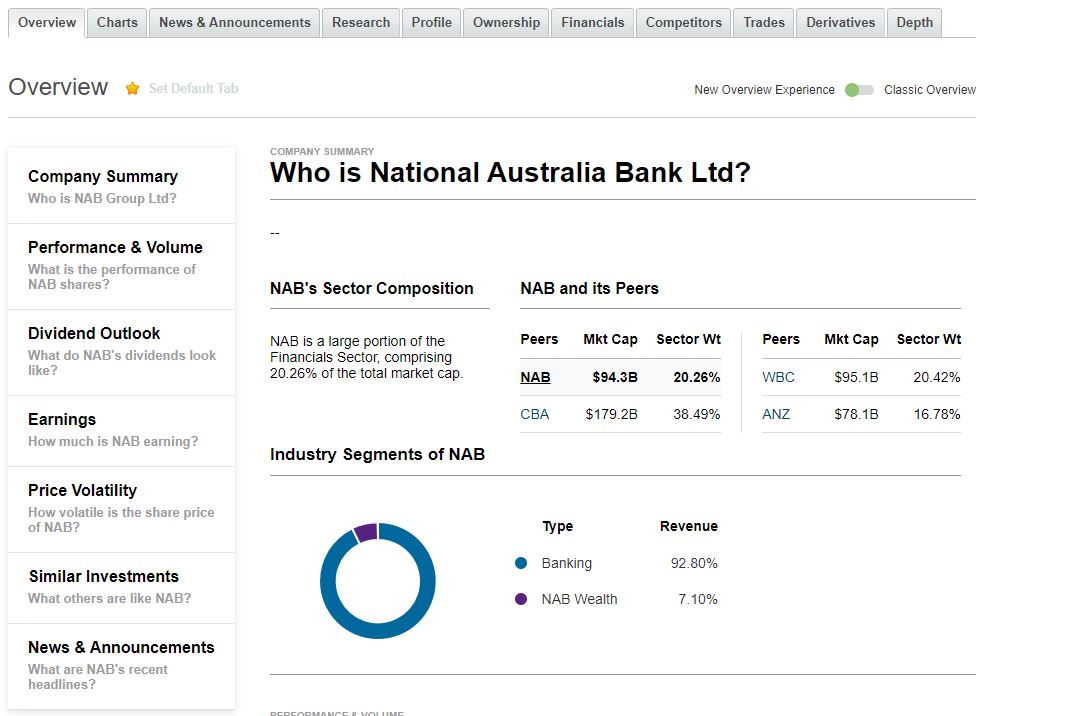Viewport: 1085px width, 716px height.
Task: Open the Overview tab
Action: click(x=47, y=23)
